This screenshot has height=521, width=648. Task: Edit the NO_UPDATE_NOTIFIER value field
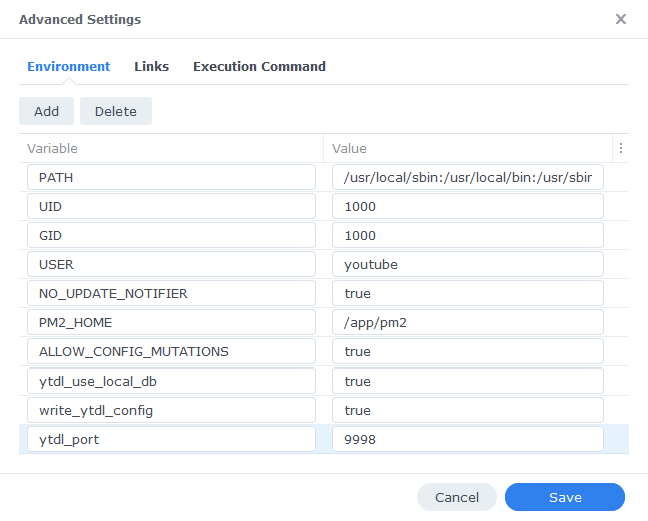468,293
